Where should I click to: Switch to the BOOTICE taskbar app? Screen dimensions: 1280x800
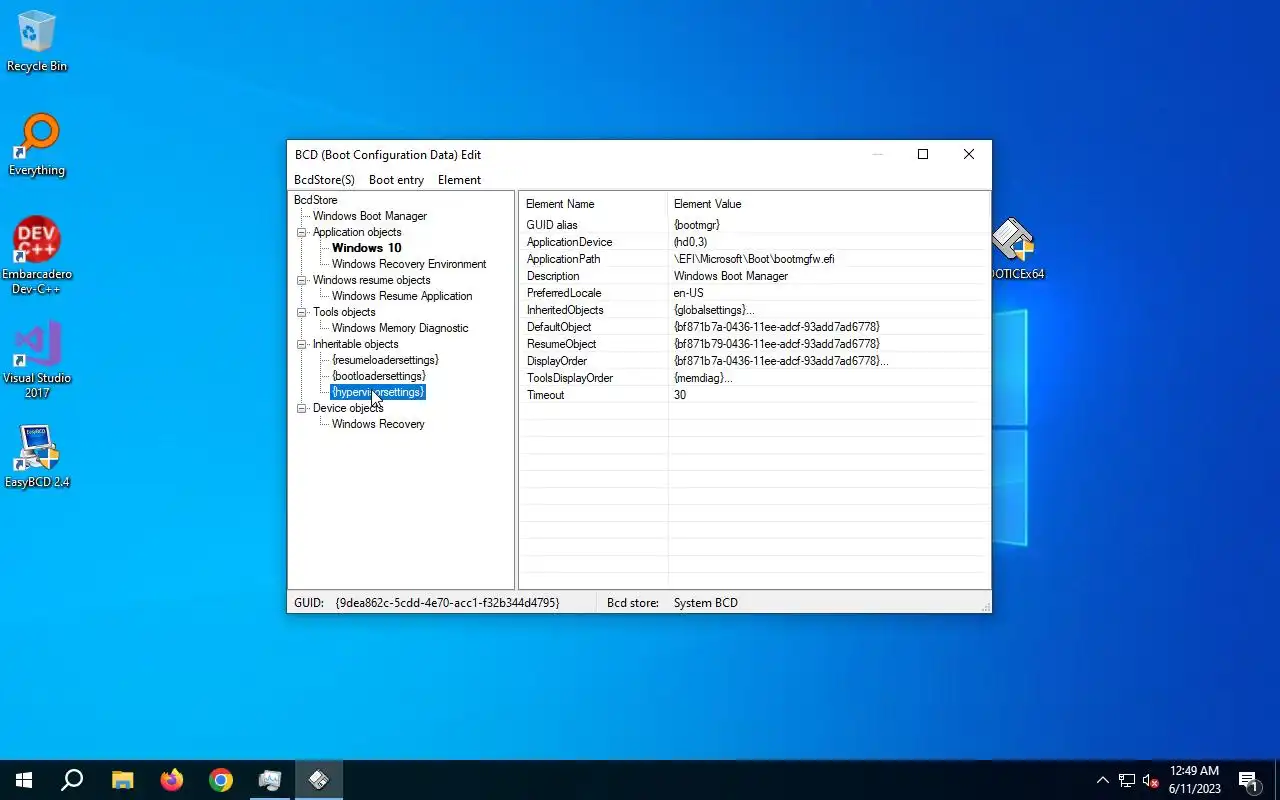(x=270, y=780)
